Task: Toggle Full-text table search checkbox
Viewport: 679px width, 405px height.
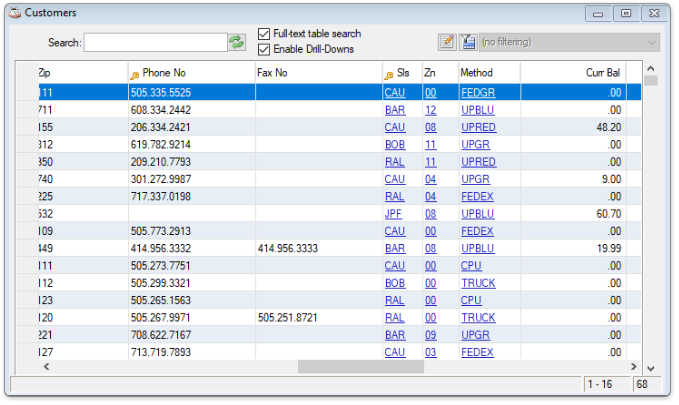Action: point(264,34)
